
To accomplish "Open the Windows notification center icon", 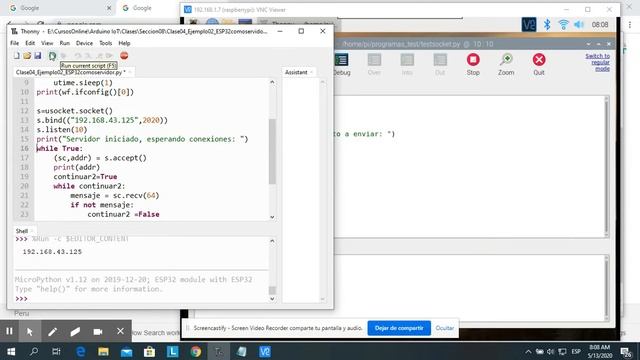I will 626,351.
